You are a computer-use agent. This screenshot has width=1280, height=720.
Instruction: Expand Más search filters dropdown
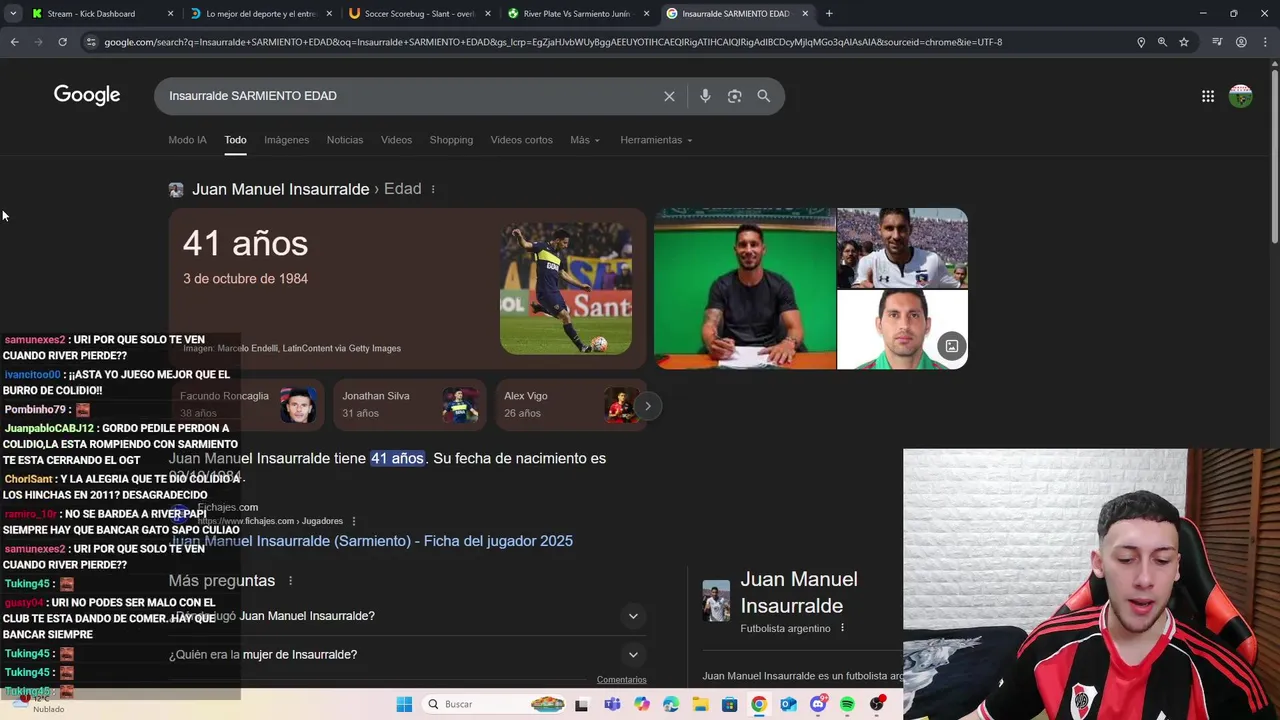[x=585, y=140]
